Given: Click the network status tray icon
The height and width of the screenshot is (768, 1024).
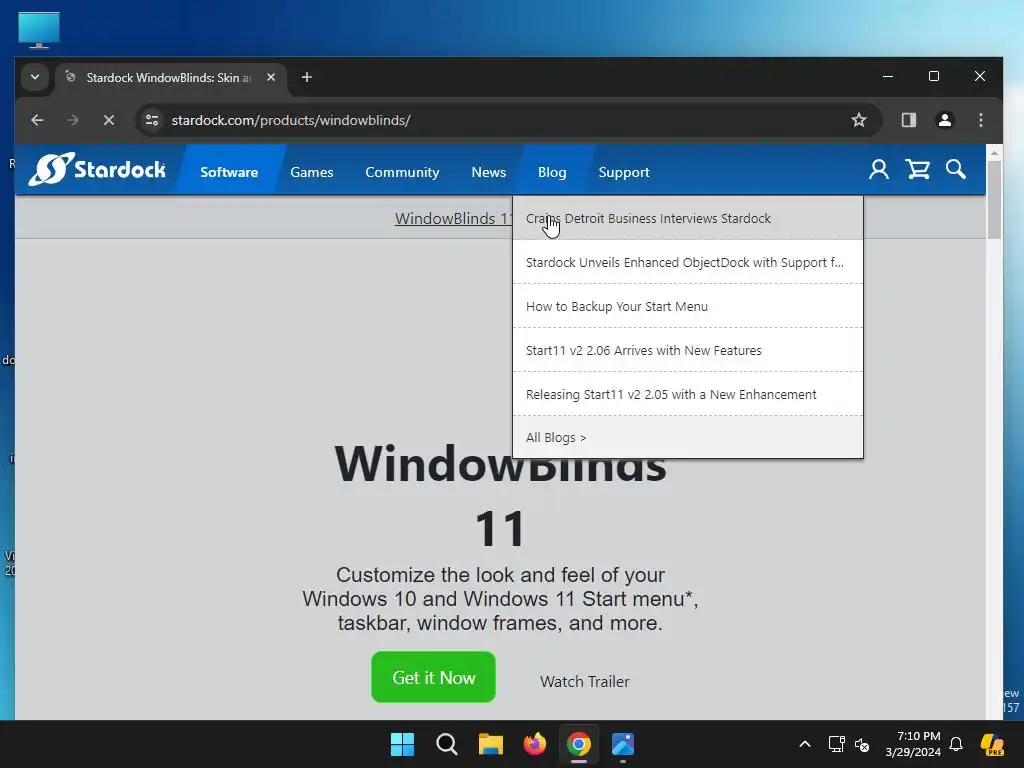Looking at the screenshot, I should (x=837, y=744).
